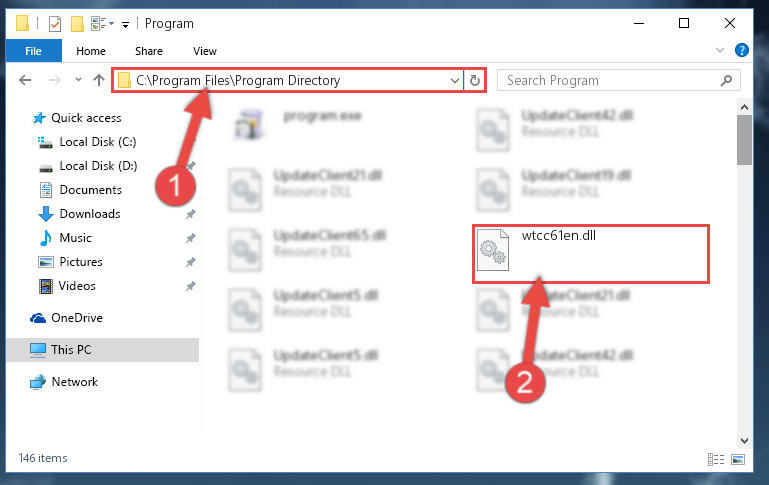Go up one folder level

click(99, 80)
